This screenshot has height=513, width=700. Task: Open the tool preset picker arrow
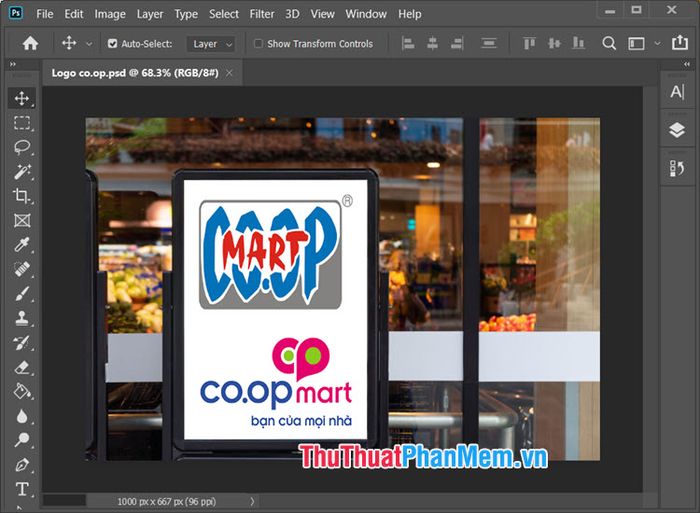click(89, 44)
